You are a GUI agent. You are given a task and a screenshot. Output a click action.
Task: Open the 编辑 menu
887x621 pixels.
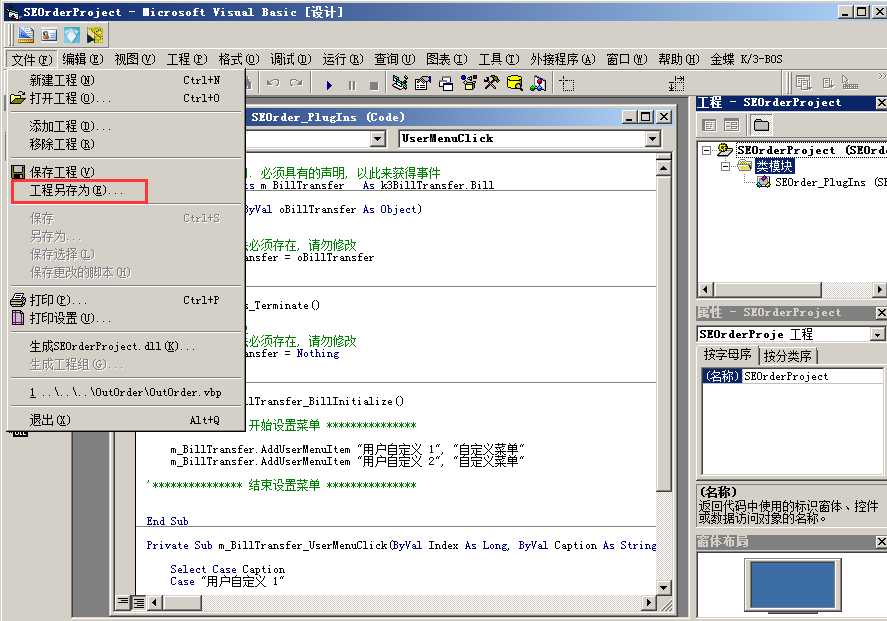pos(83,59)
